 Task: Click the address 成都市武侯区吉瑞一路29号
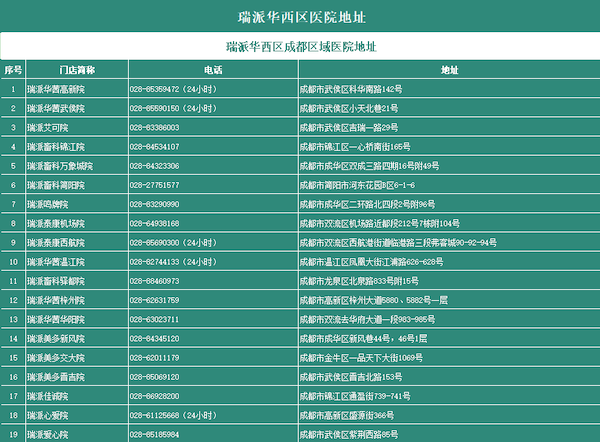click(x=349, y=127)
